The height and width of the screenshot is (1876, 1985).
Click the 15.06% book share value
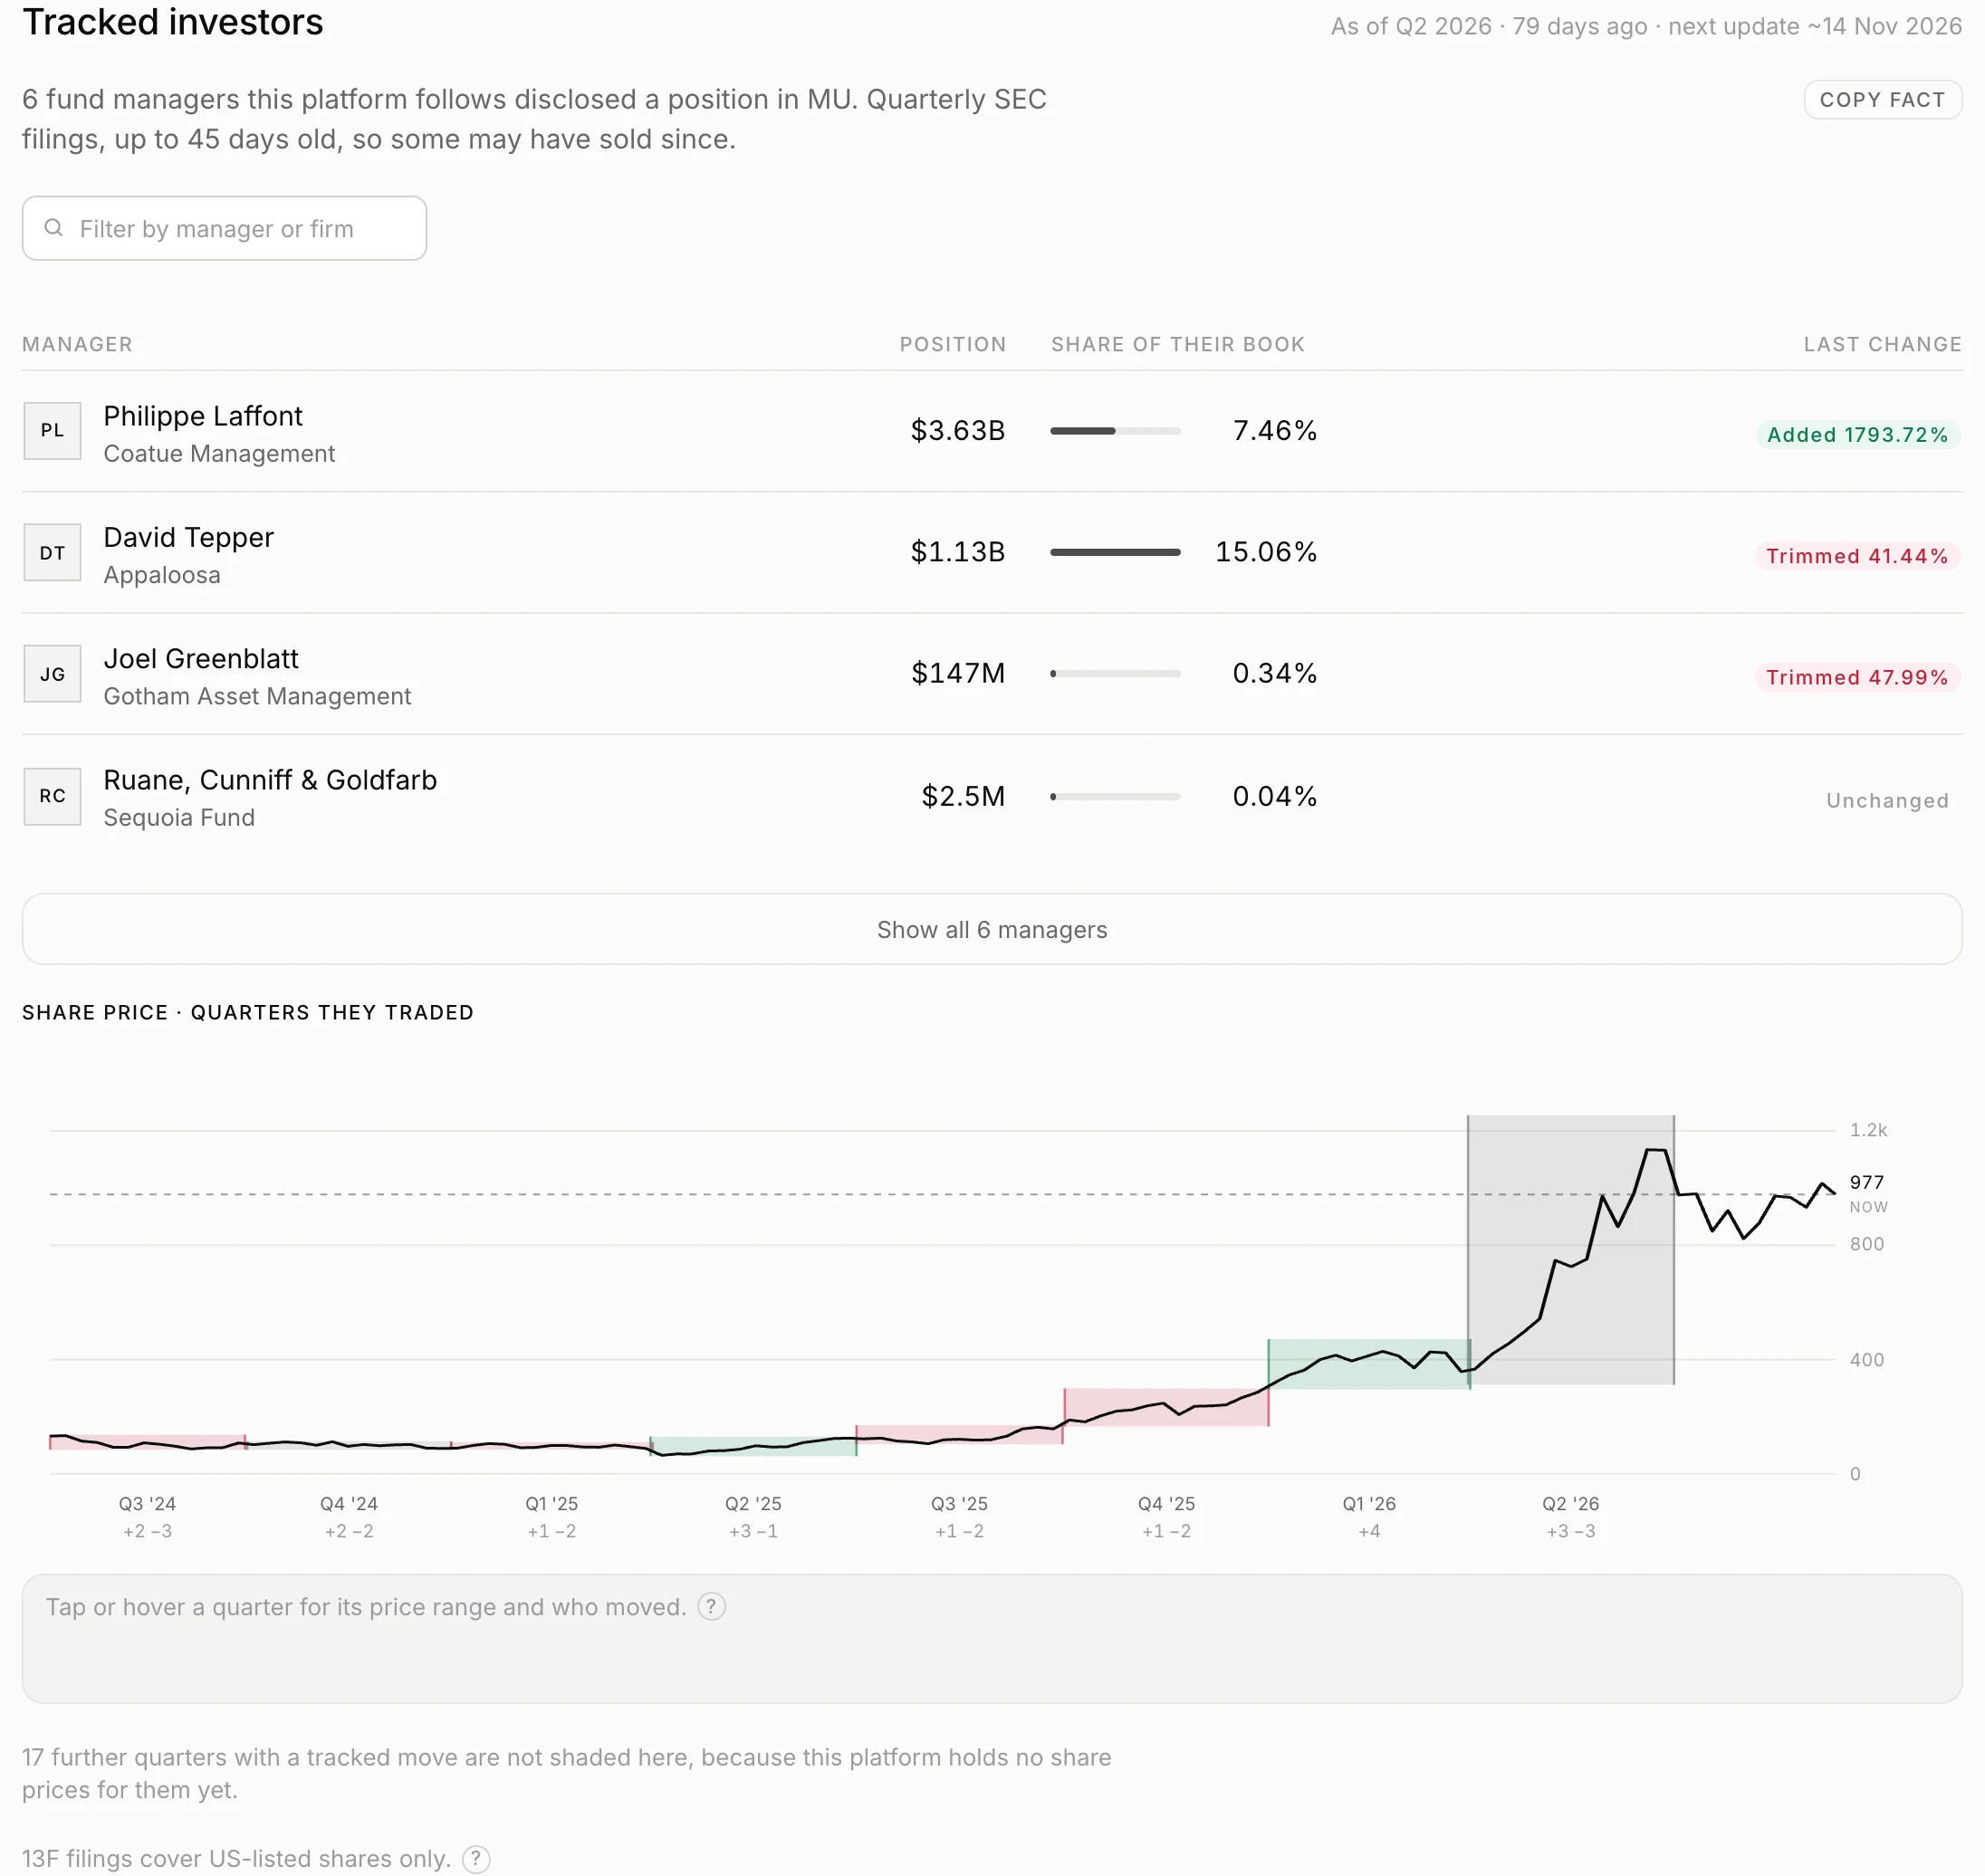click(1266, 552)
